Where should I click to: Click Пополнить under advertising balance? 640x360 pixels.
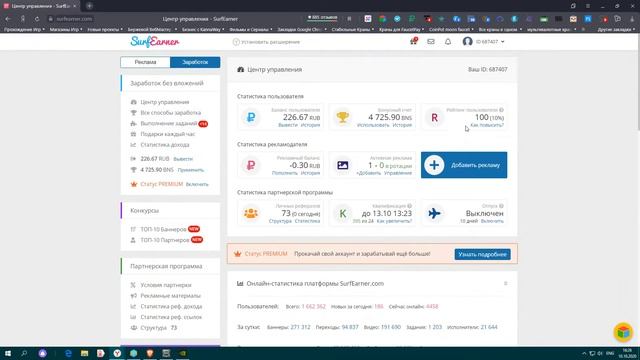[285, 173]
